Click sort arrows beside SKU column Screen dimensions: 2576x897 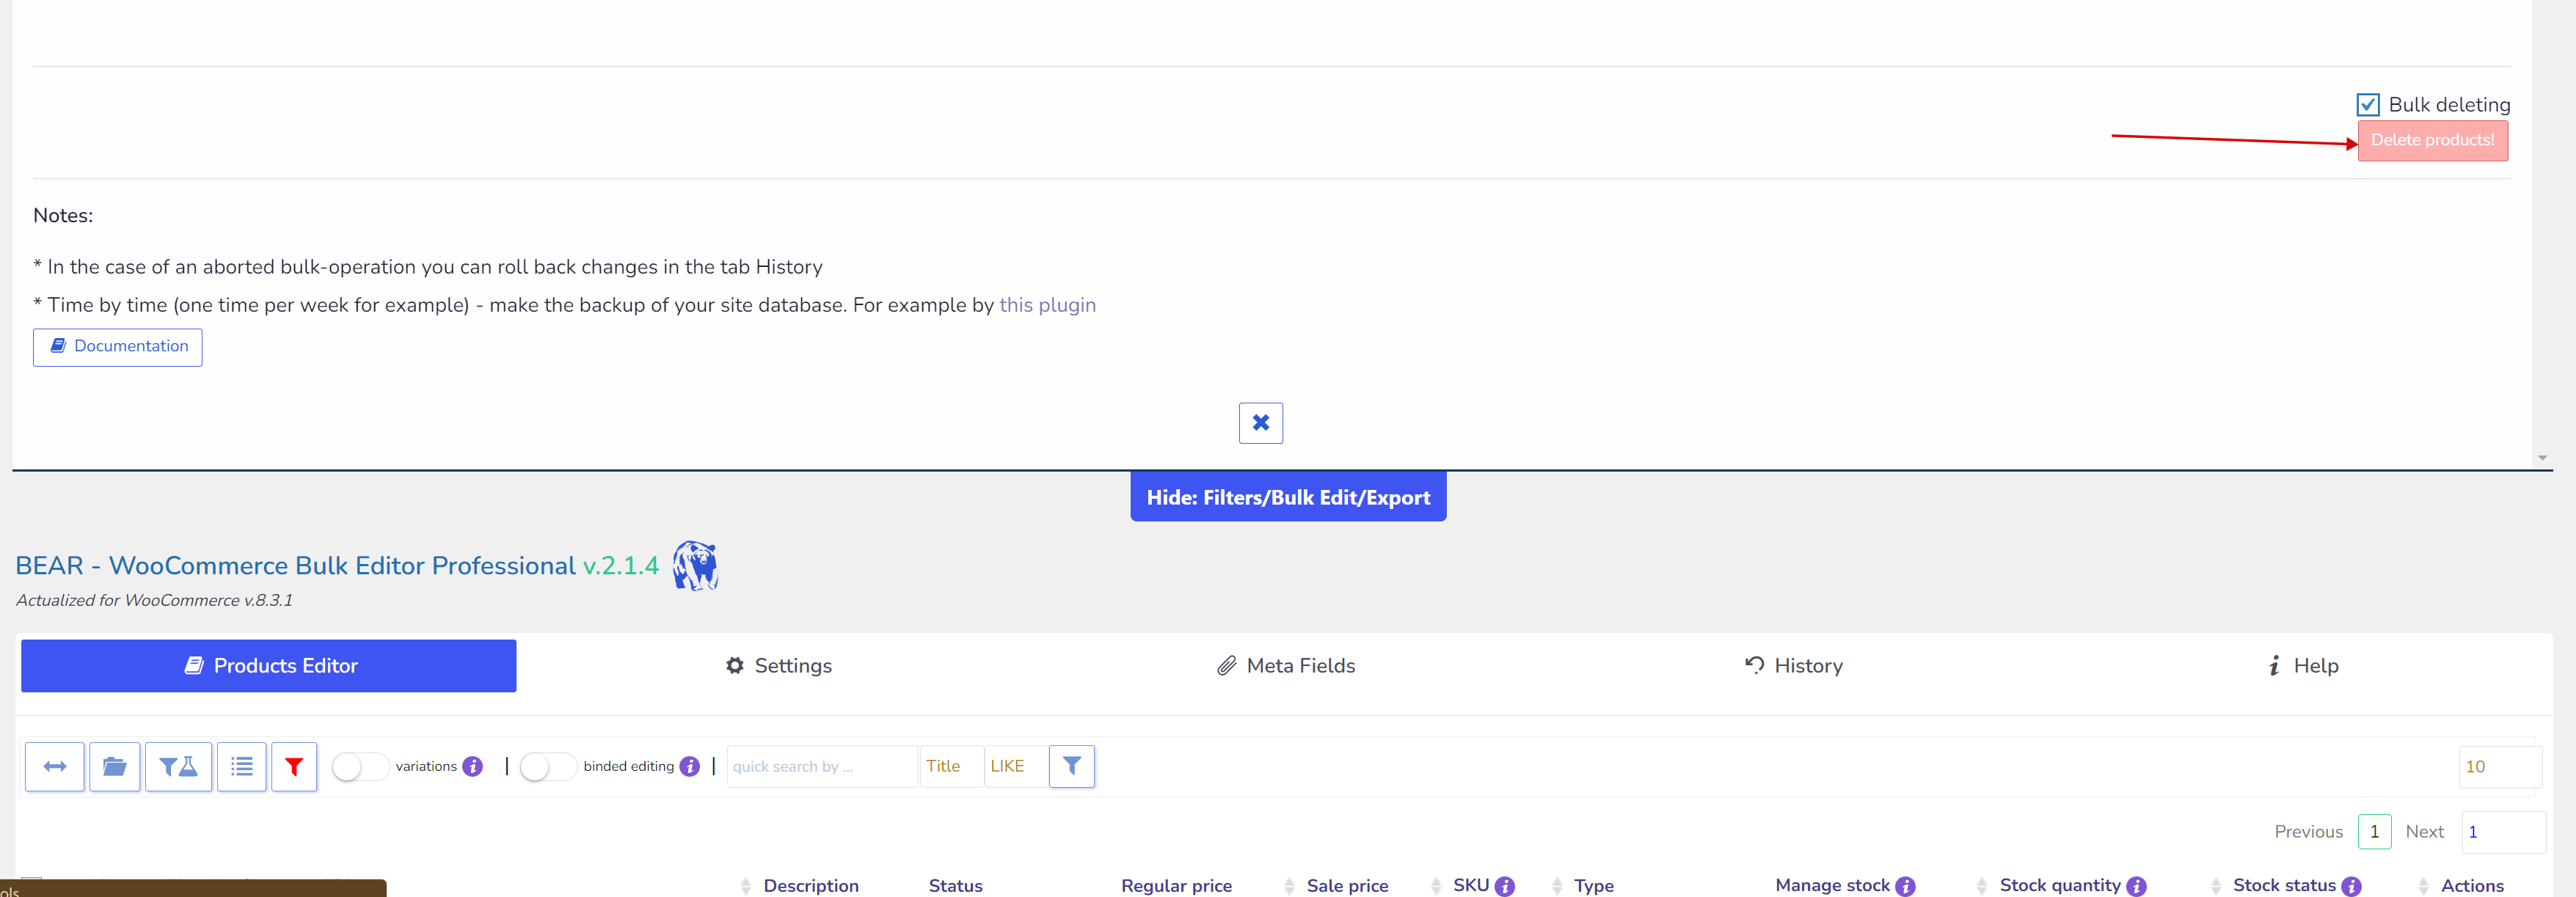(x=1437, y=886)
